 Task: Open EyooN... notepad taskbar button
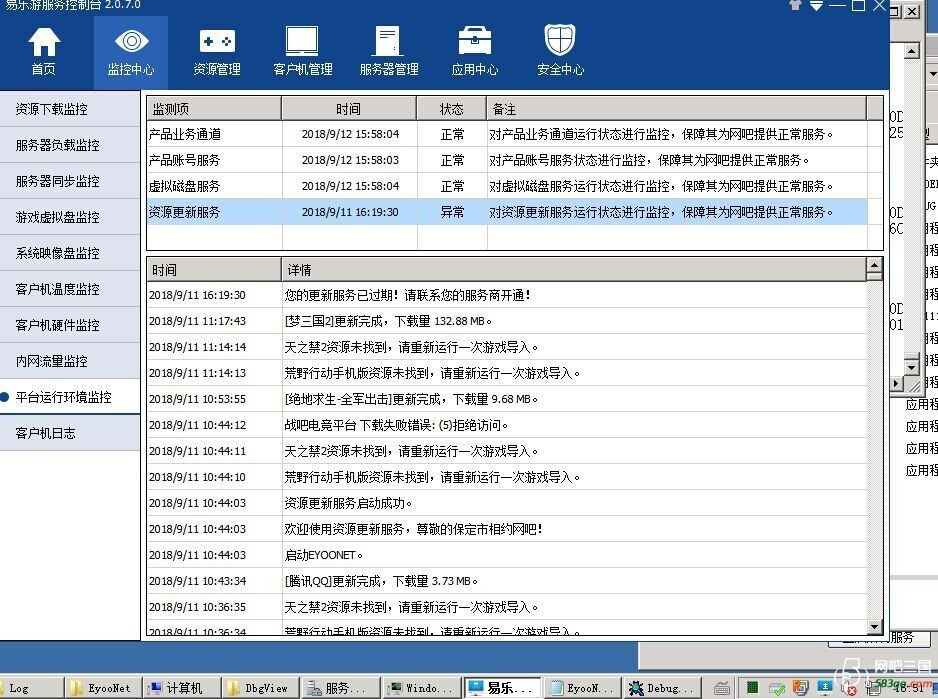point(582,688)
